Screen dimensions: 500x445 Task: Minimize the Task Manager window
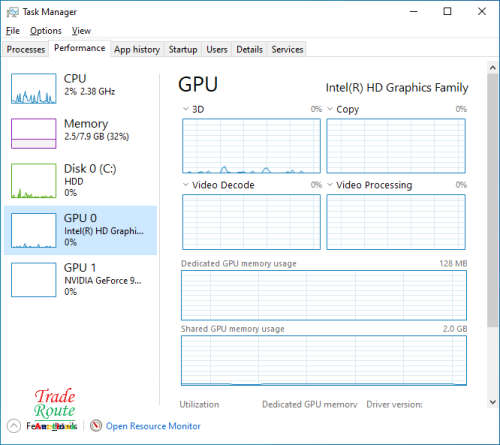[x=414, y=12]
